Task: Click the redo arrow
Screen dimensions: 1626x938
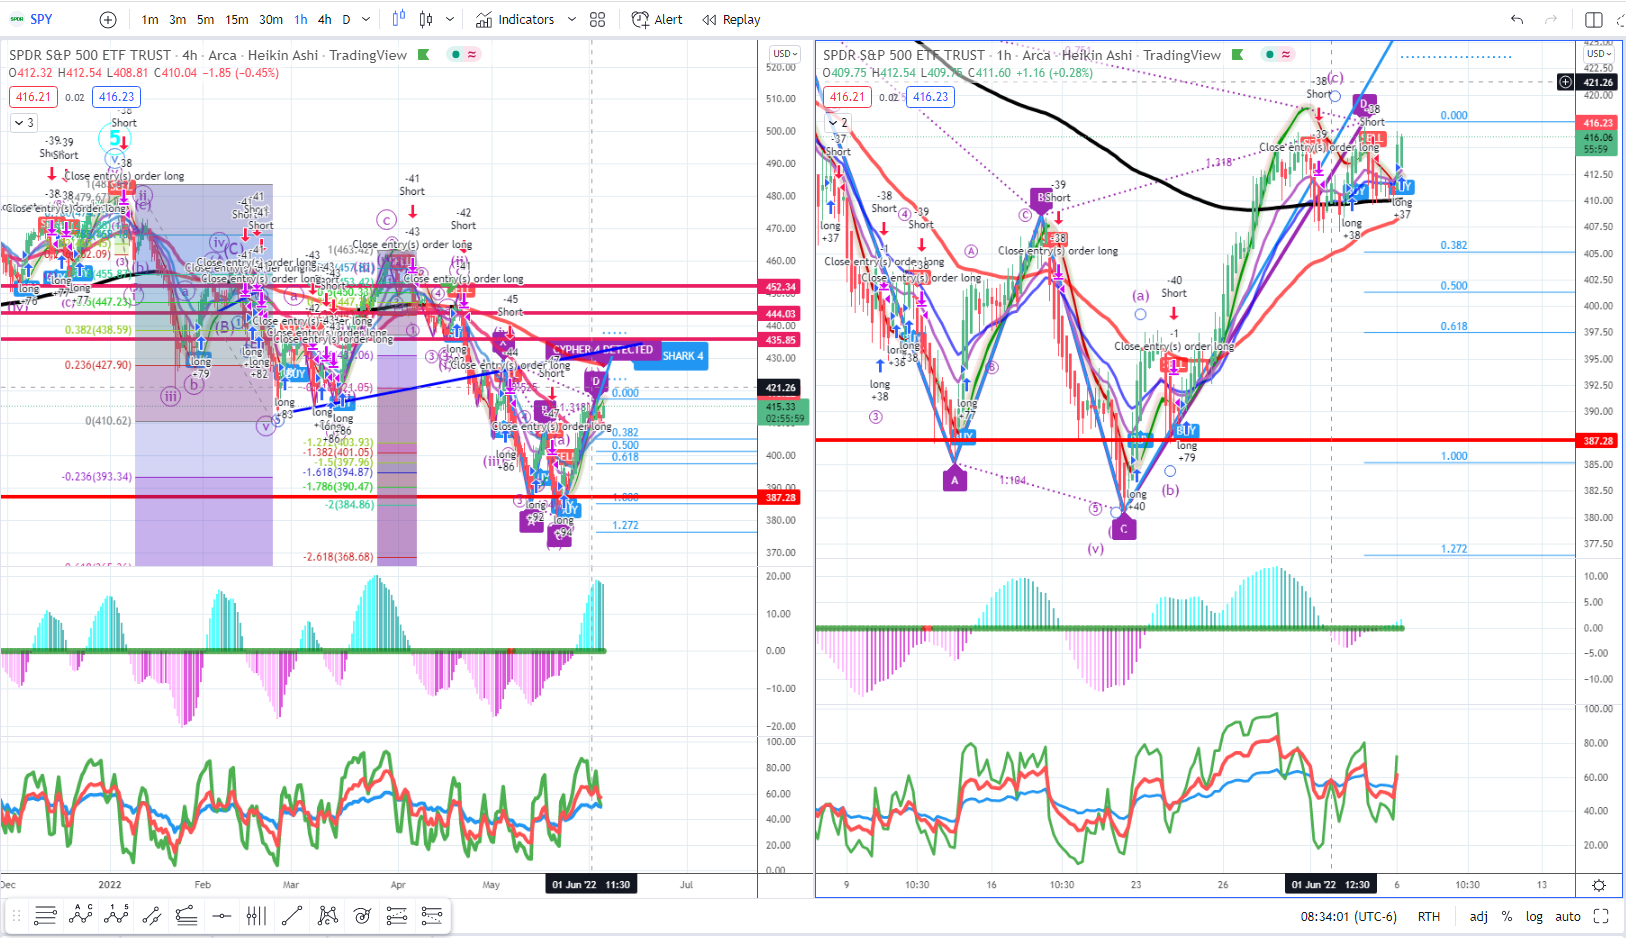Action: [1551, 20]
